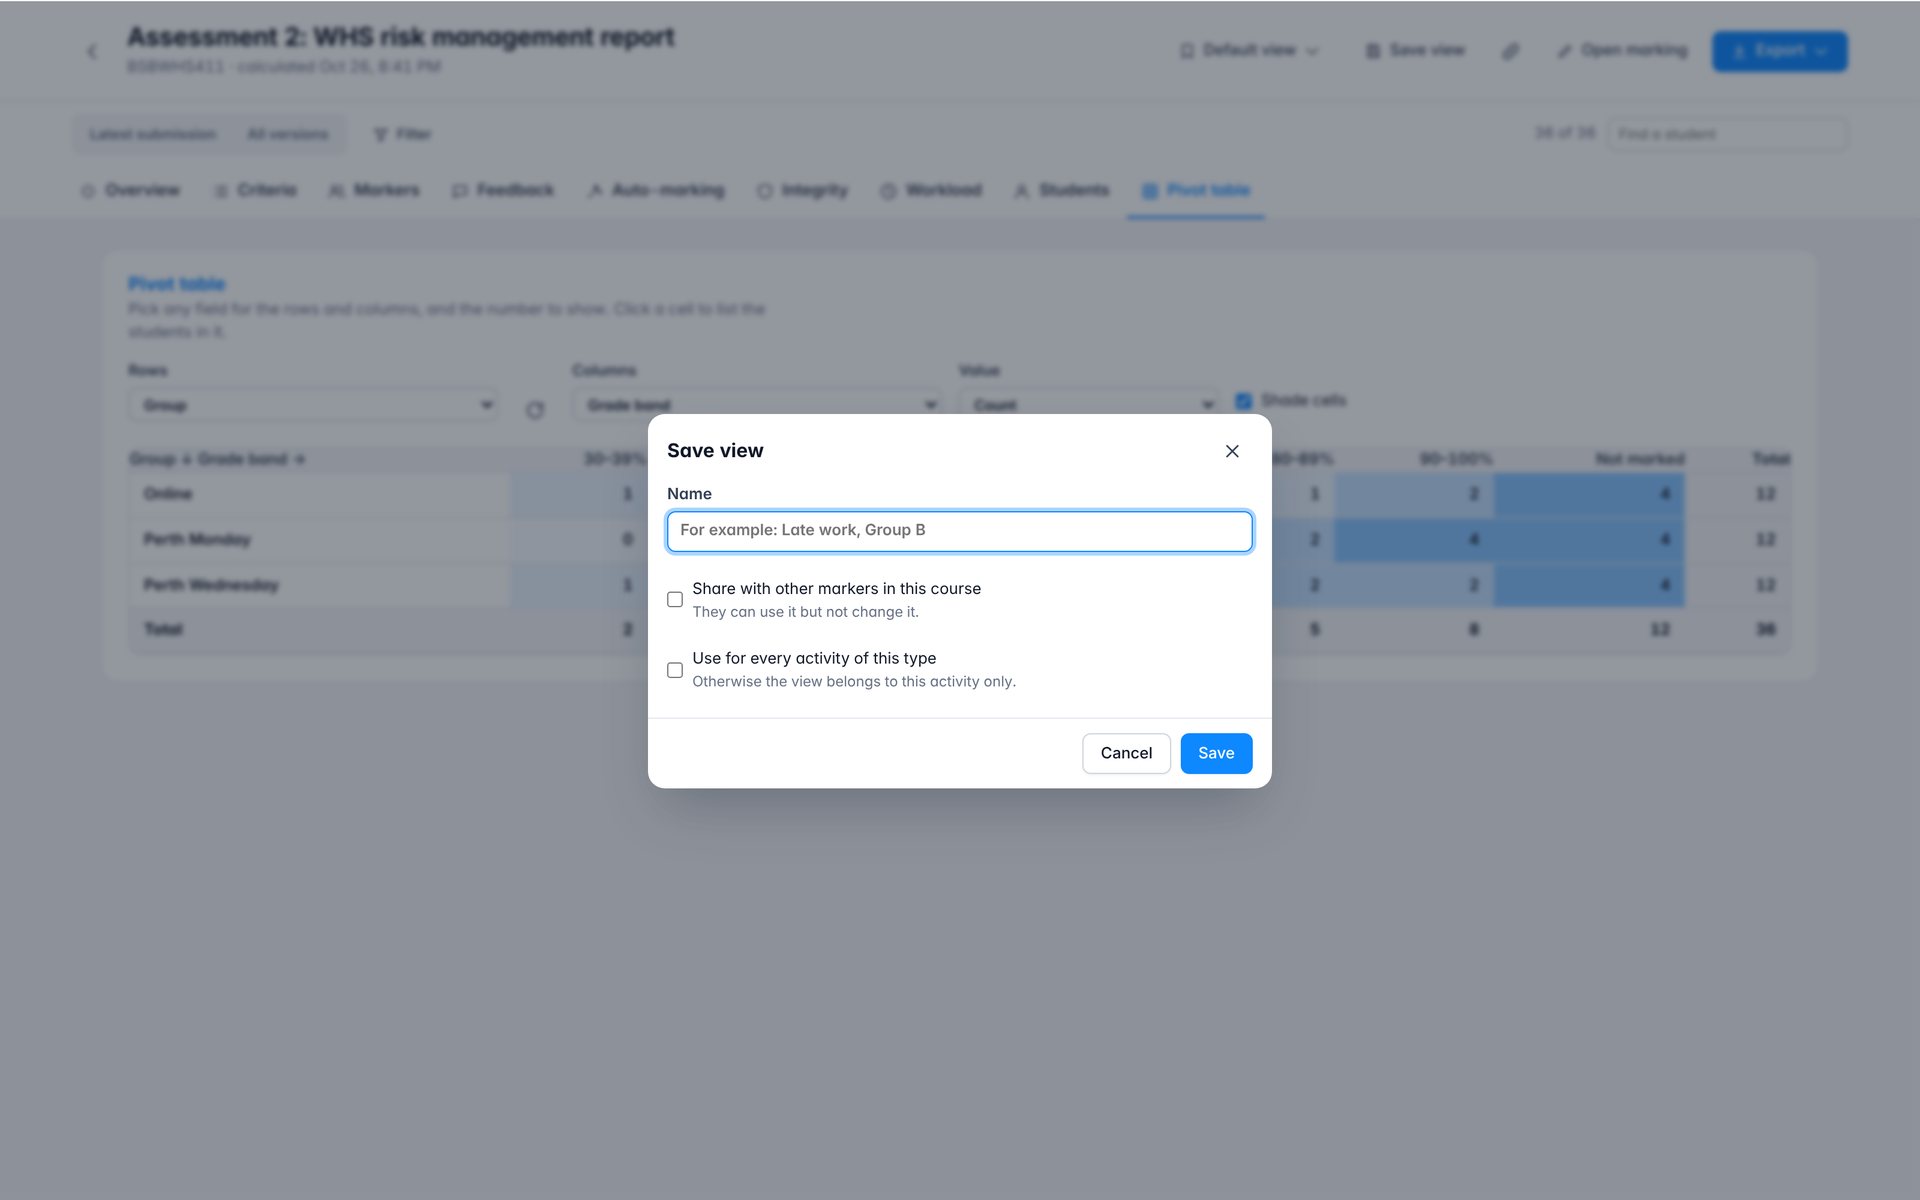The width and height of the screenshot is (1920, 1200).
Task: Click the Not marked column header
Action: (1639, 459)
